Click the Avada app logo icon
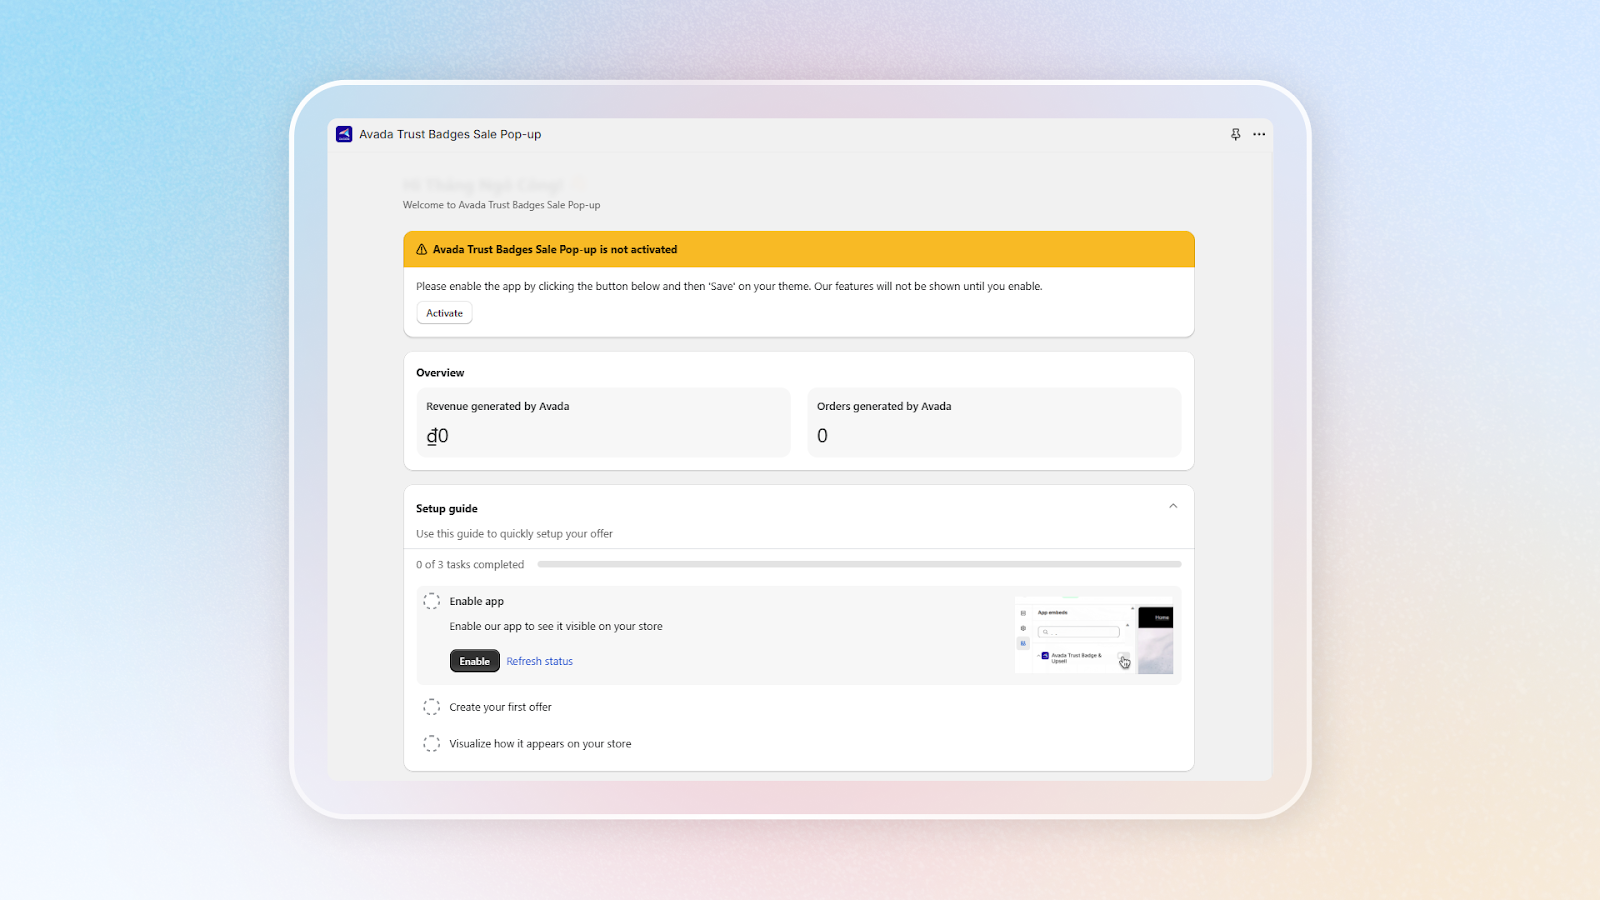Viewport: 1600px width, 900px height. (344, 134)
